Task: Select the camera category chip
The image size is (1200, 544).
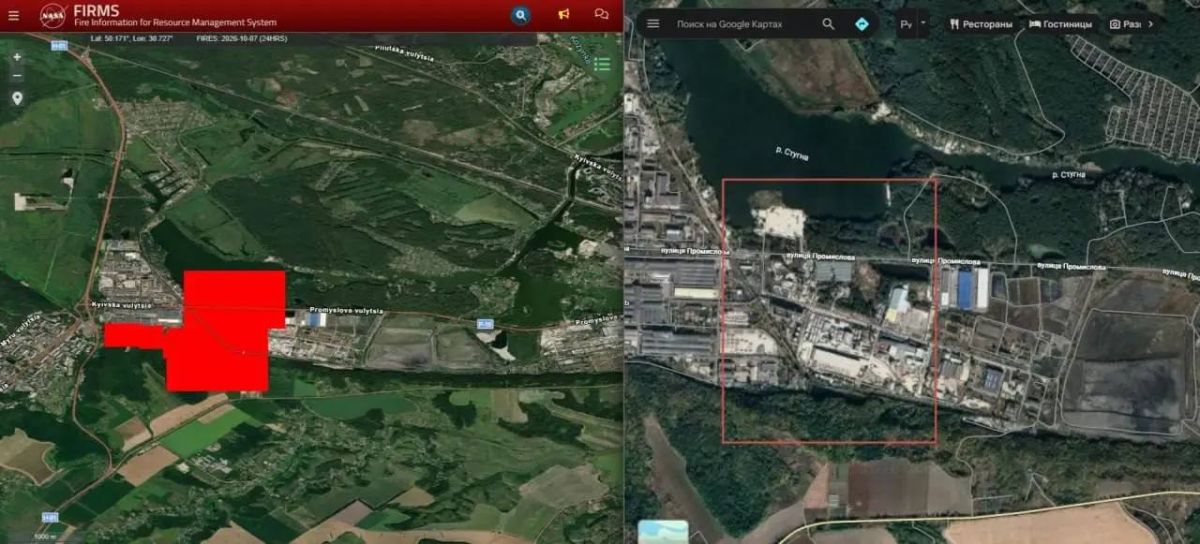Action: pos(1125,24)
